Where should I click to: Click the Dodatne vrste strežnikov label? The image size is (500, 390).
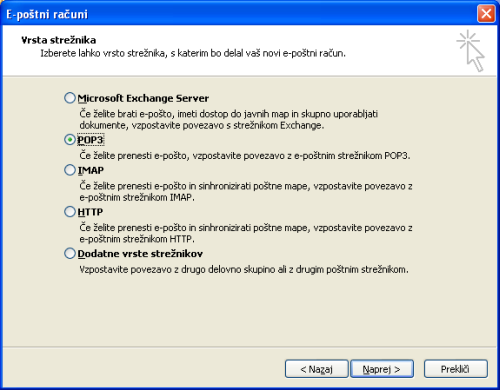pos(140,254)
